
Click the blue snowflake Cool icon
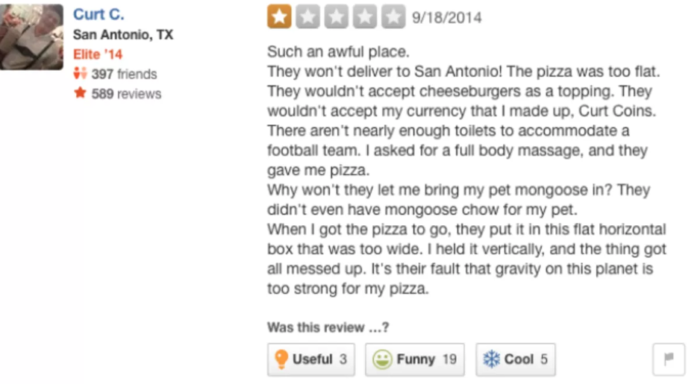point(492,359)
